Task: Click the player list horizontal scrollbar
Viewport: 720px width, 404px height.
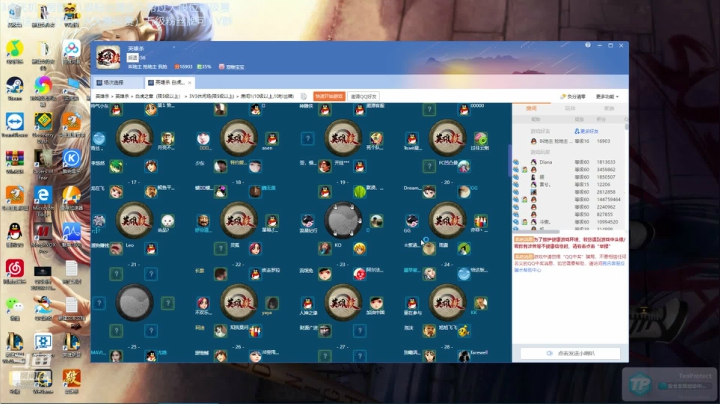Action: pos(537,231)
